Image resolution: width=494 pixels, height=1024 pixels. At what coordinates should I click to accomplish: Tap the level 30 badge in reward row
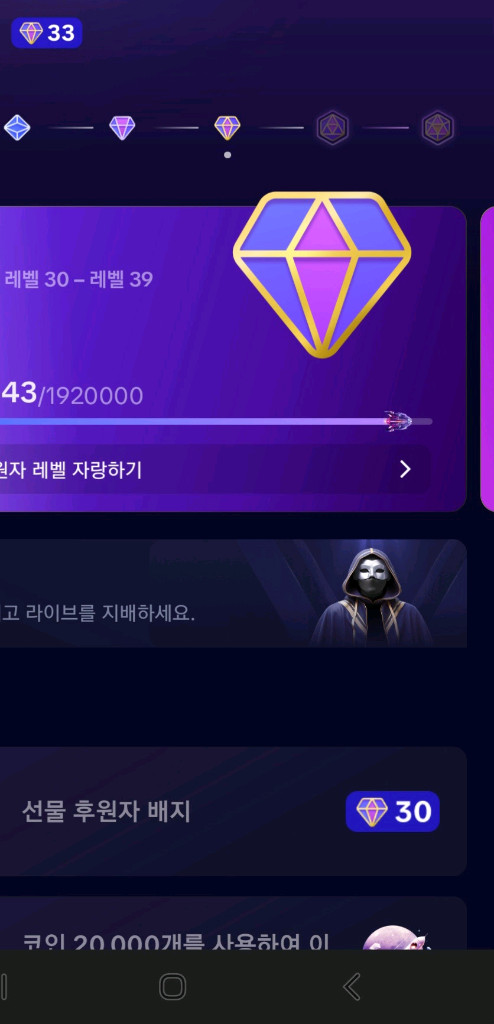[x=393, y=812]
